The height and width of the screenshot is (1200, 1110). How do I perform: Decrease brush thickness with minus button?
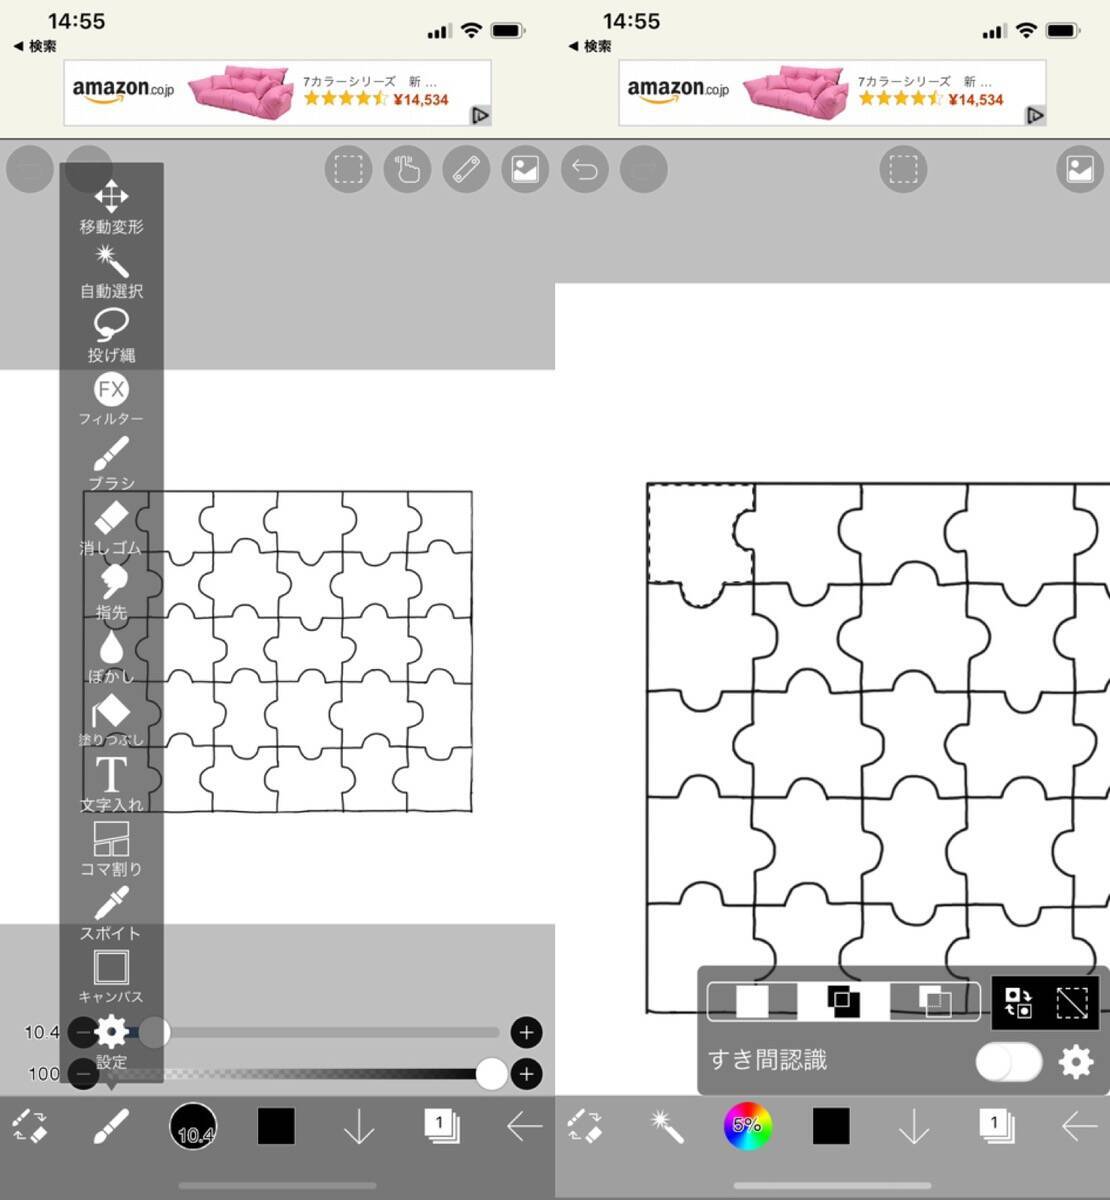coord(82,1032)
